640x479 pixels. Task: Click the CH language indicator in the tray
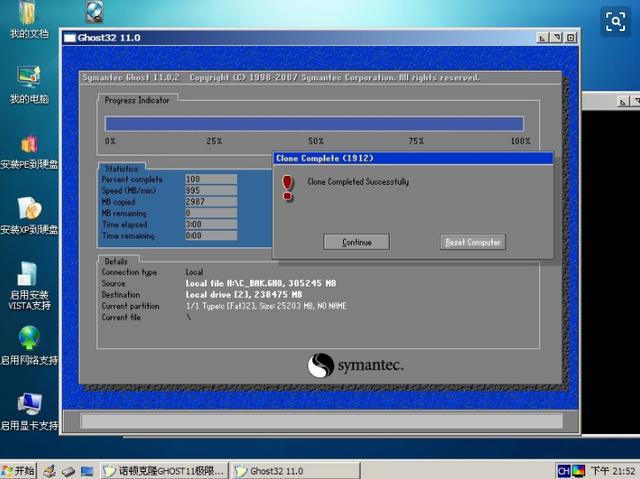[x=564, y=470]
